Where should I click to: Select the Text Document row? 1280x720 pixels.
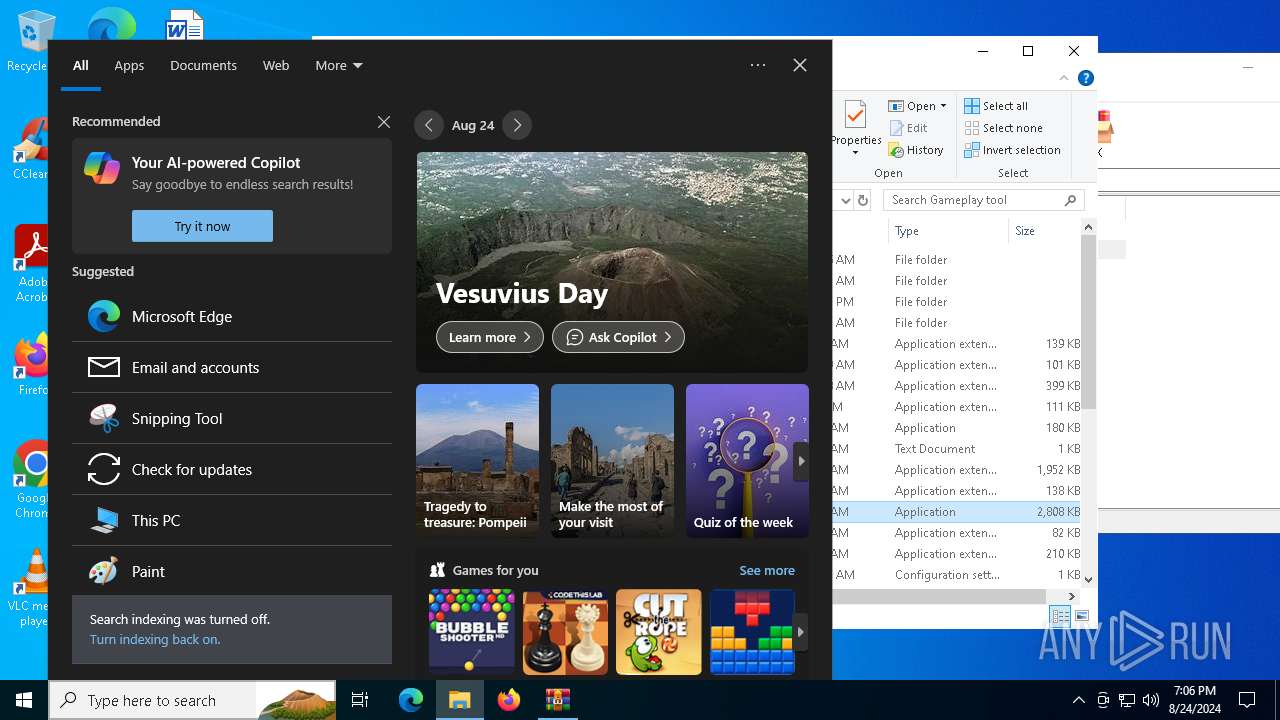[957, 449]
